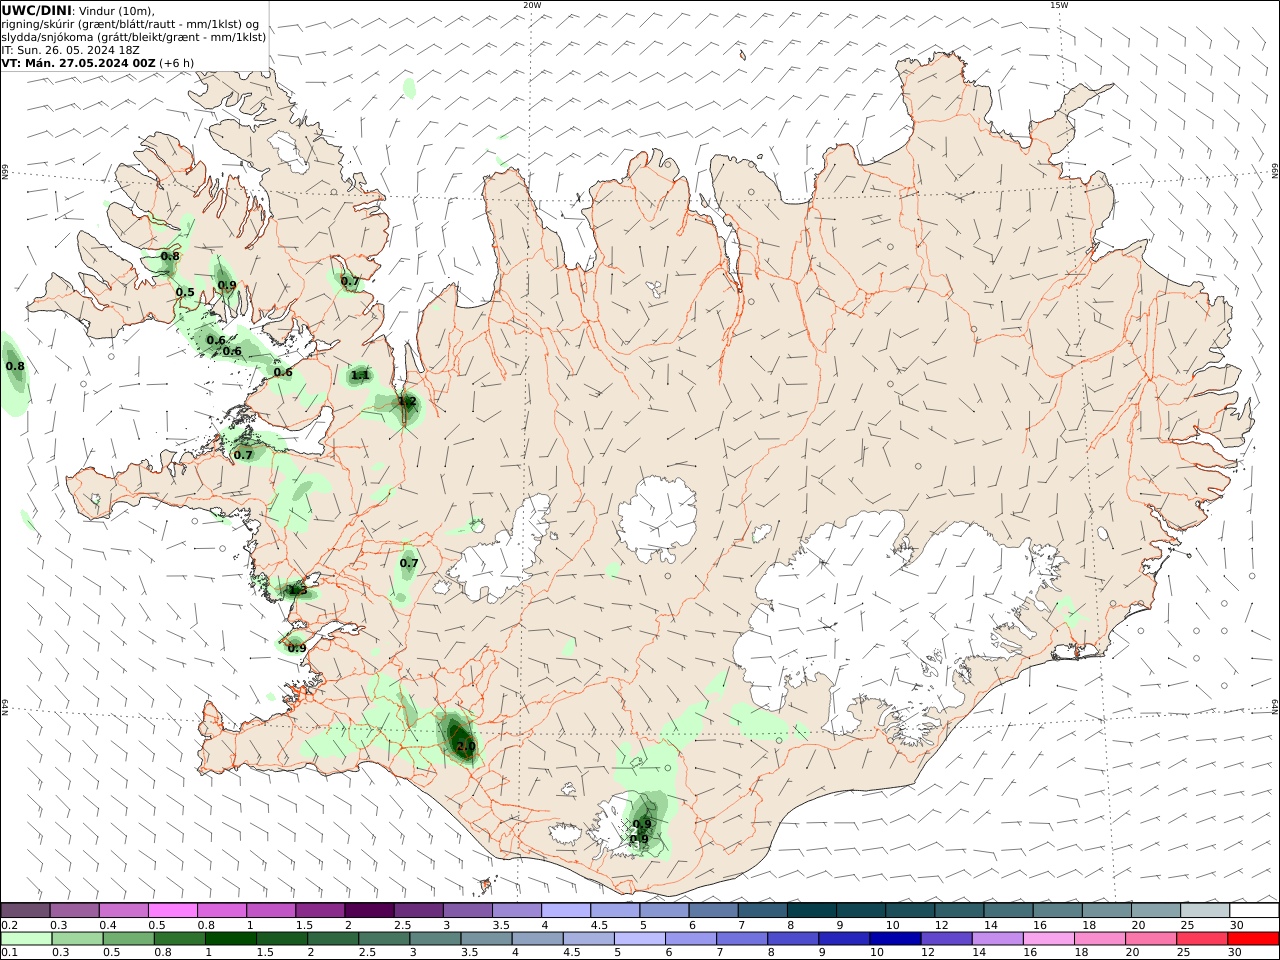Pick deep blue rain legend swatch labeled 10
The width and height of the screenshot is (1280, 960).
(x=895, y=939)
